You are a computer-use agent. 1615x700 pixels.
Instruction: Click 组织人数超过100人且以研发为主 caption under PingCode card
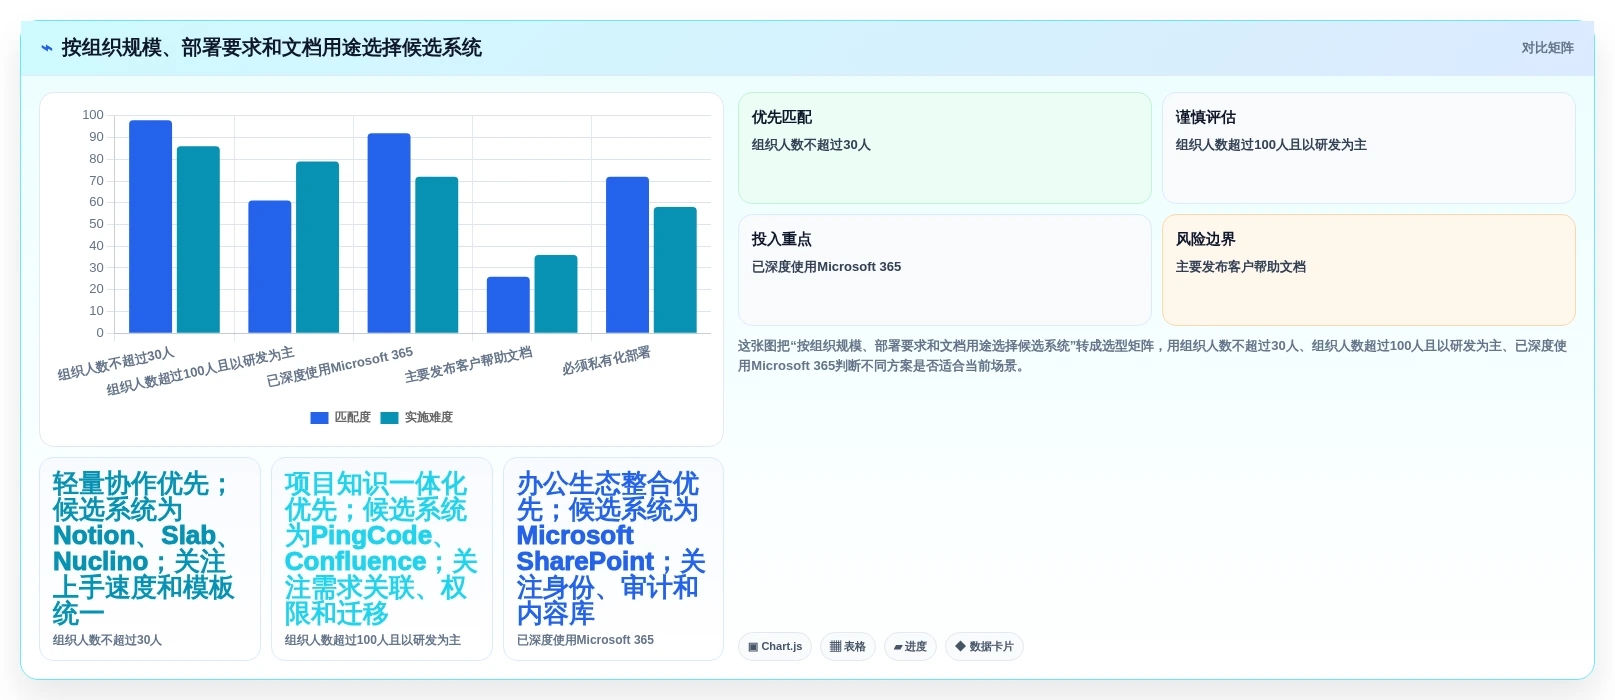coord(373,640)
